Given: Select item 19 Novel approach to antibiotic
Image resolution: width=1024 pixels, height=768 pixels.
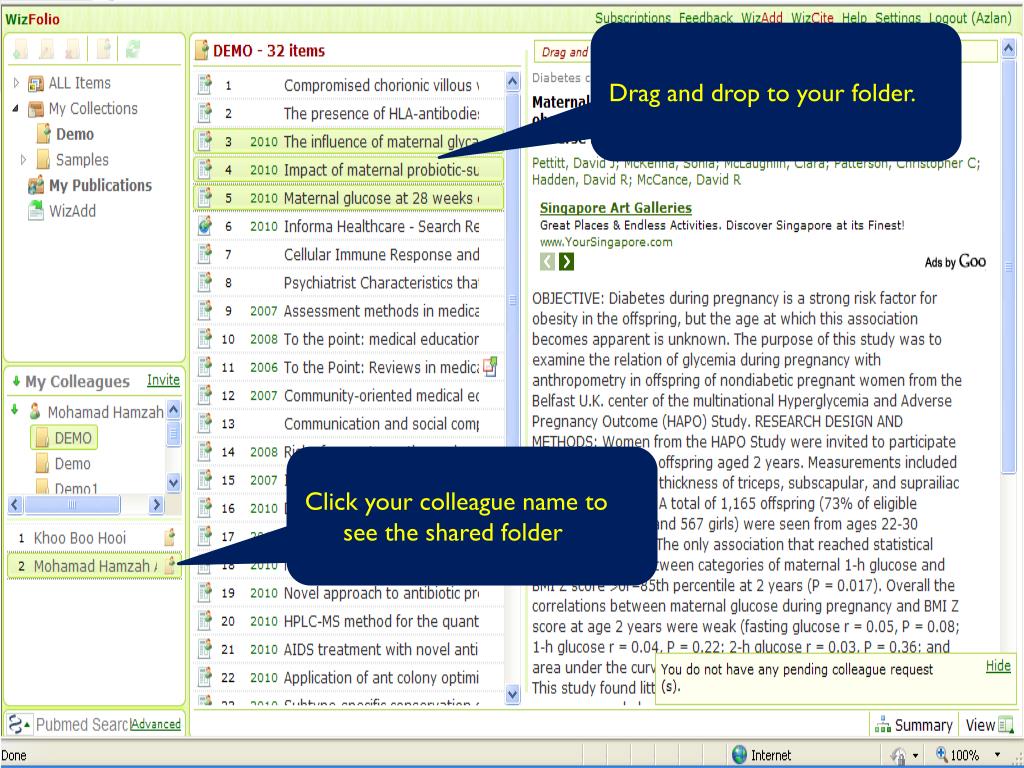Looking at the screenshot, I should click(349, 593).
